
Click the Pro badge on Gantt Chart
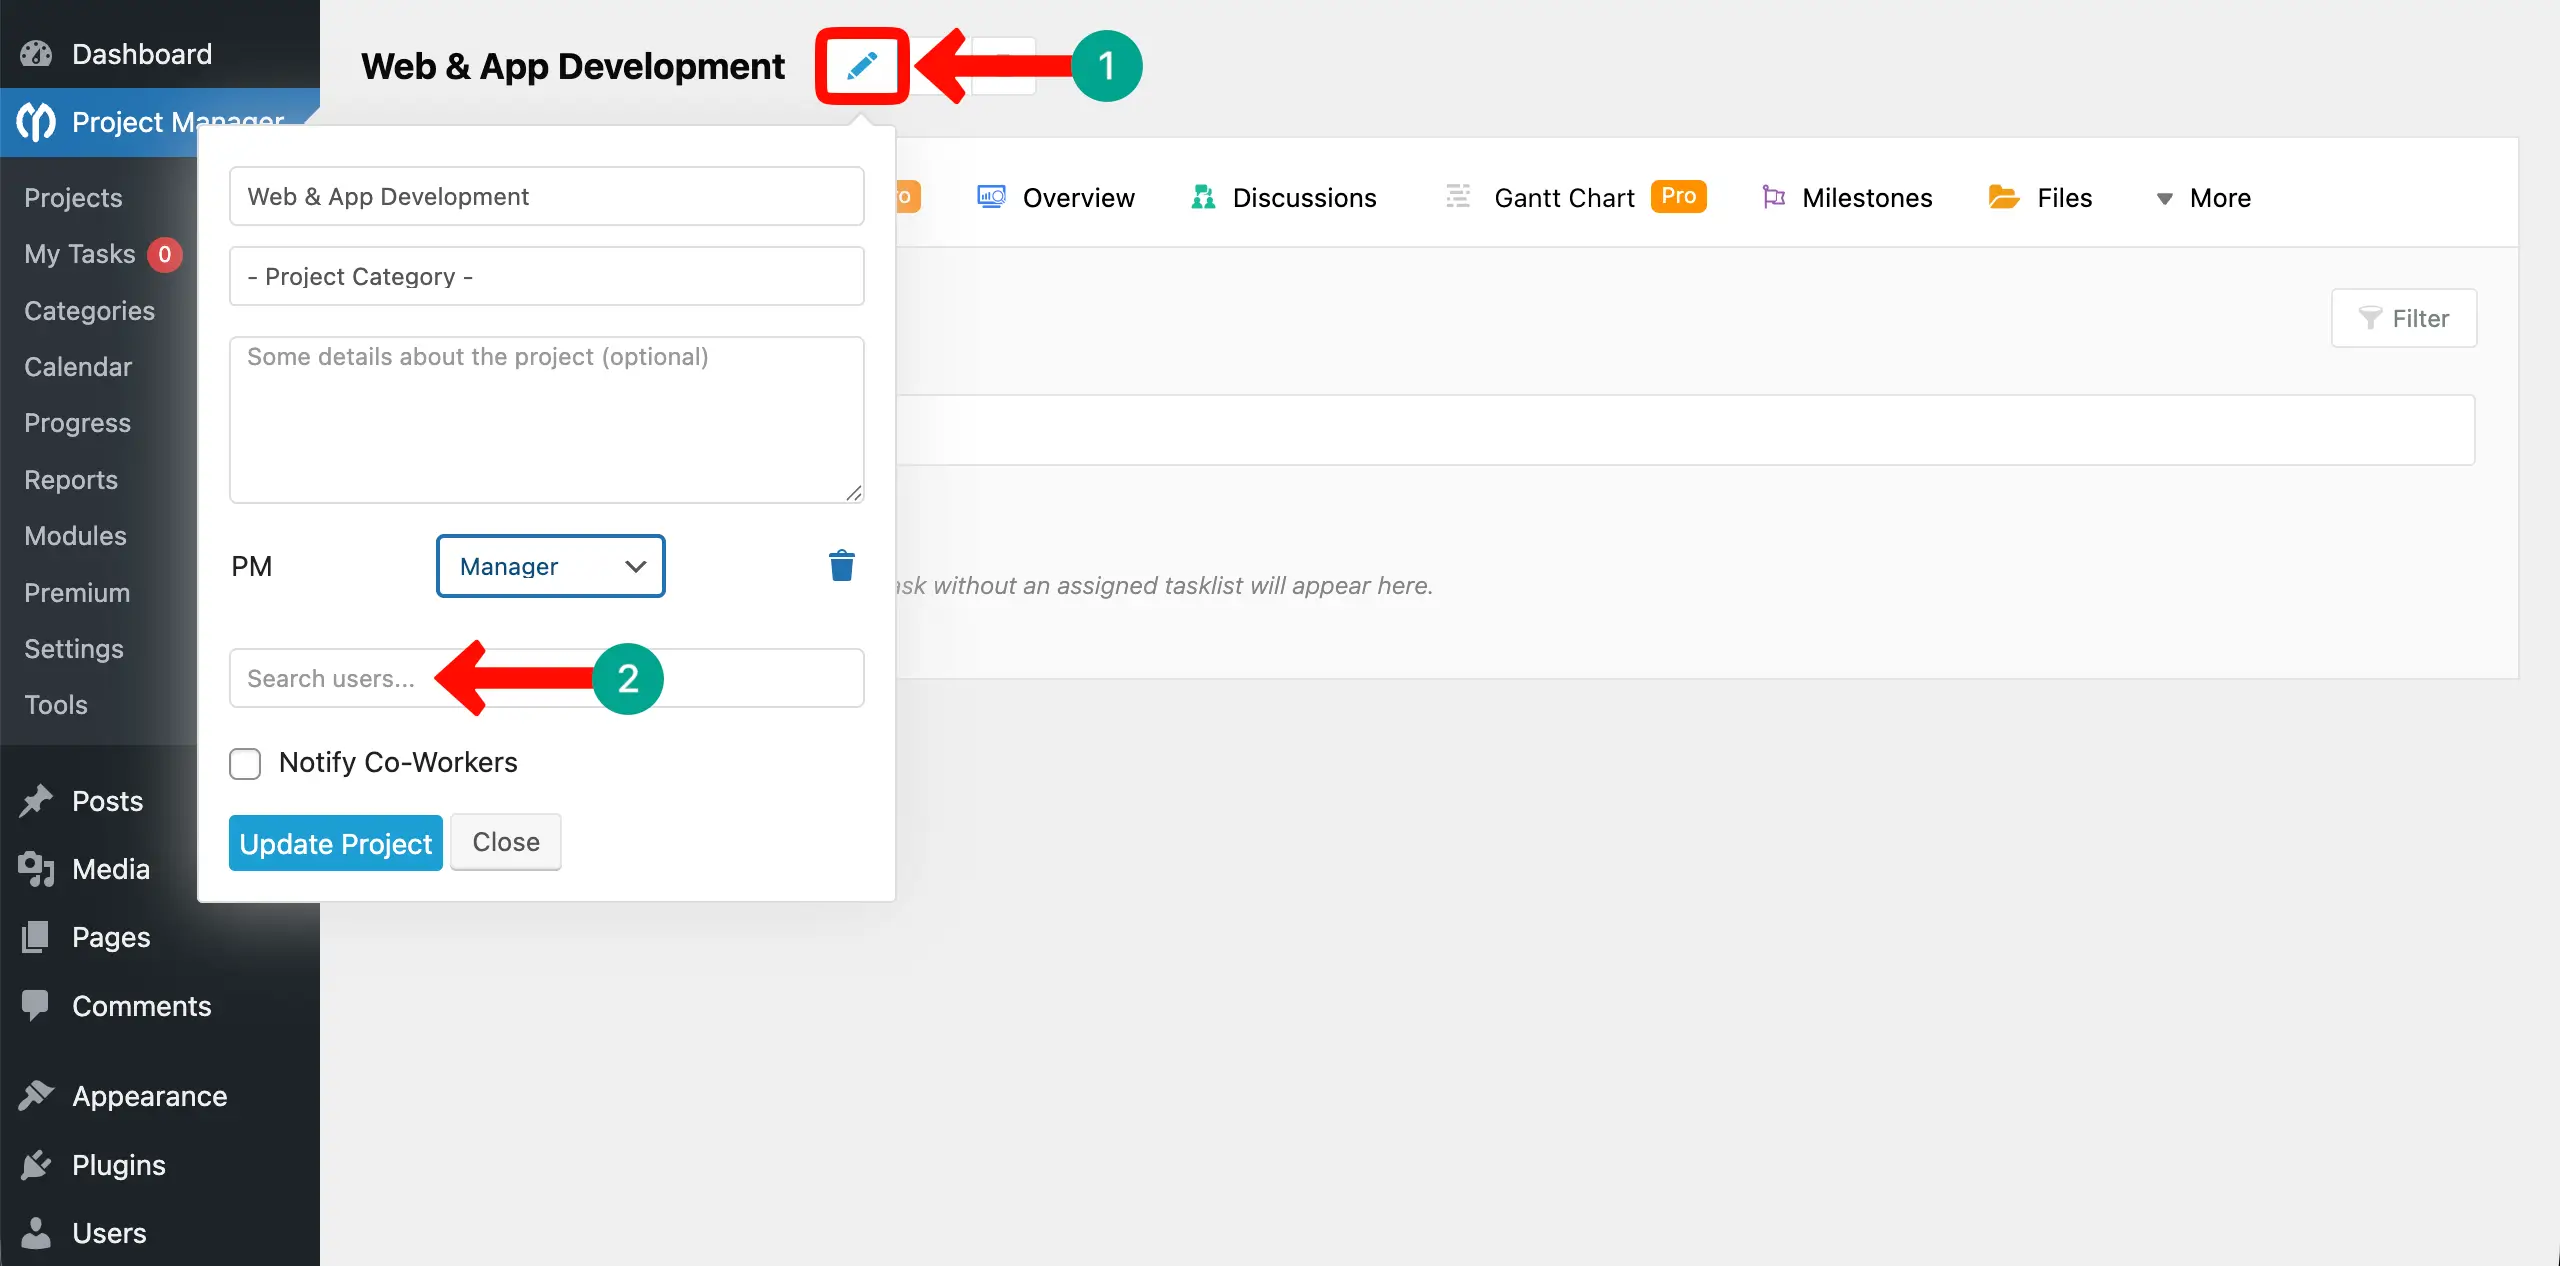click(x=1678, y=196)
